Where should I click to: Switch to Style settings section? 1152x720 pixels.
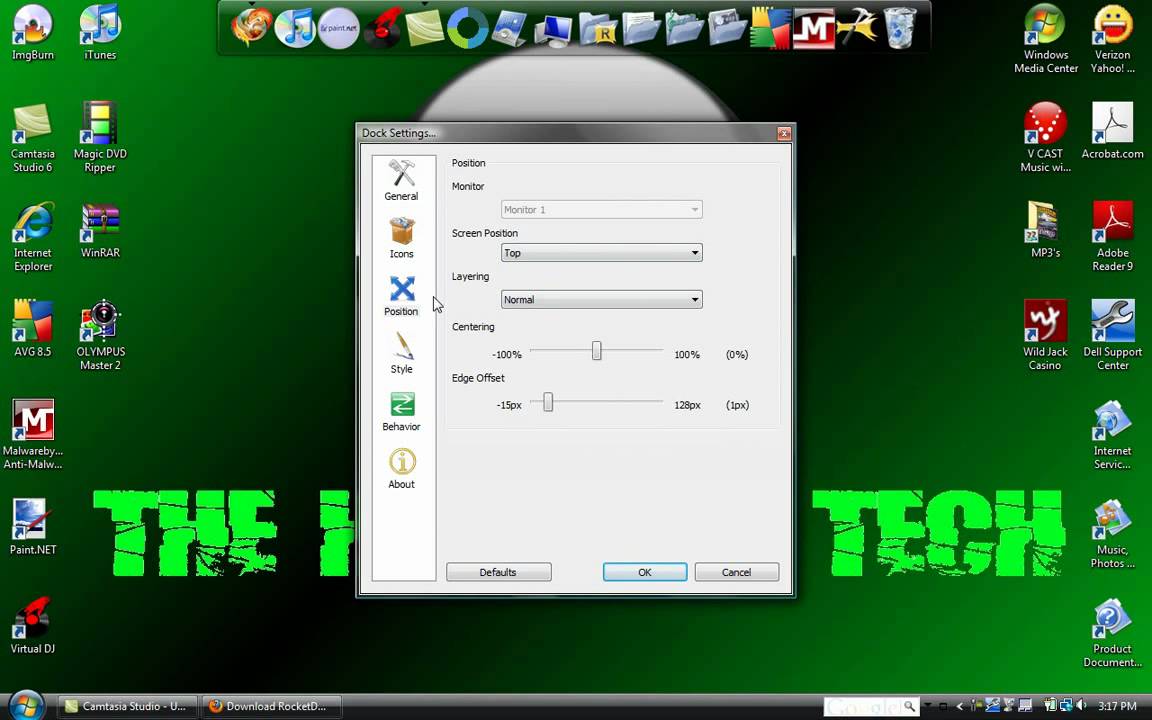(x=401, y=353)
